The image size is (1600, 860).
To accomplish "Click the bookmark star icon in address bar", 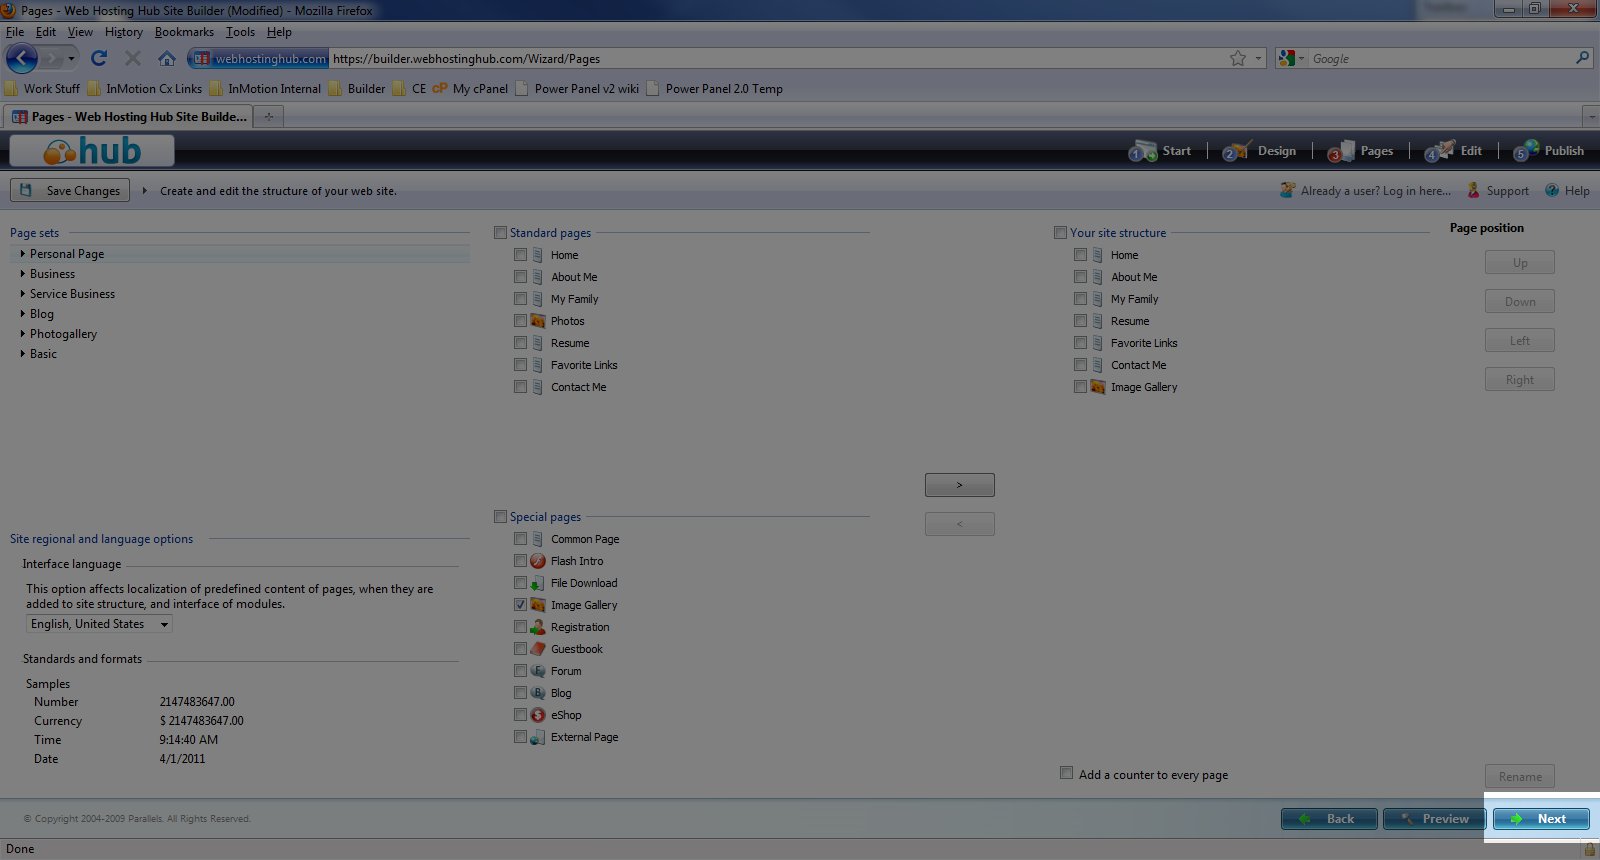I will (x=1238, y=59).
